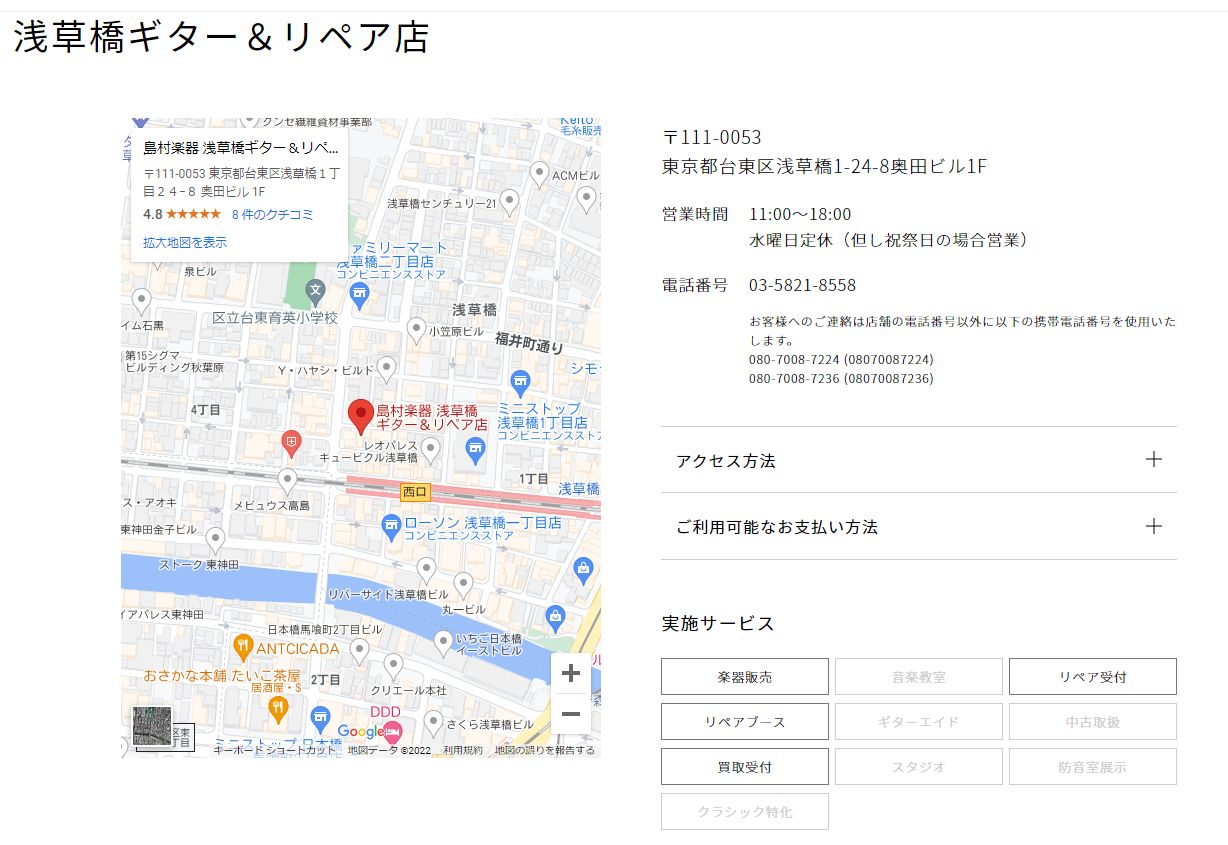This screenshot has height=845, width=1228.
Task: Click キーボード ショートカット button on map
Action: coord(275,750)
